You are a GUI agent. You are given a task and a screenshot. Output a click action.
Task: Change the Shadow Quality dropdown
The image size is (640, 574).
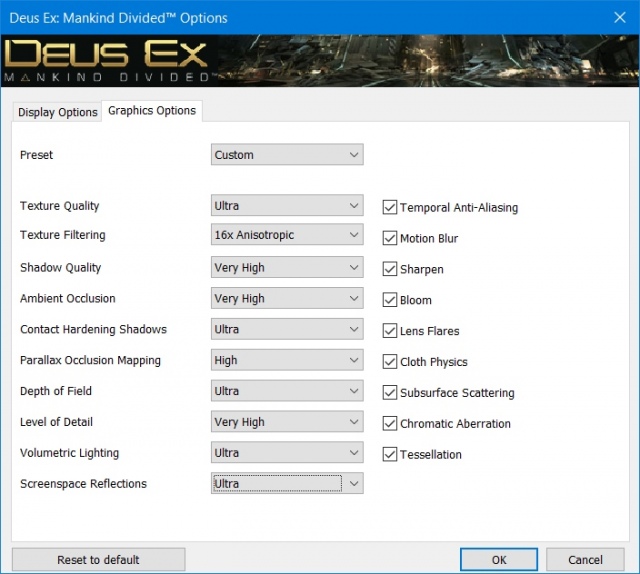click(x=287, y=267)
